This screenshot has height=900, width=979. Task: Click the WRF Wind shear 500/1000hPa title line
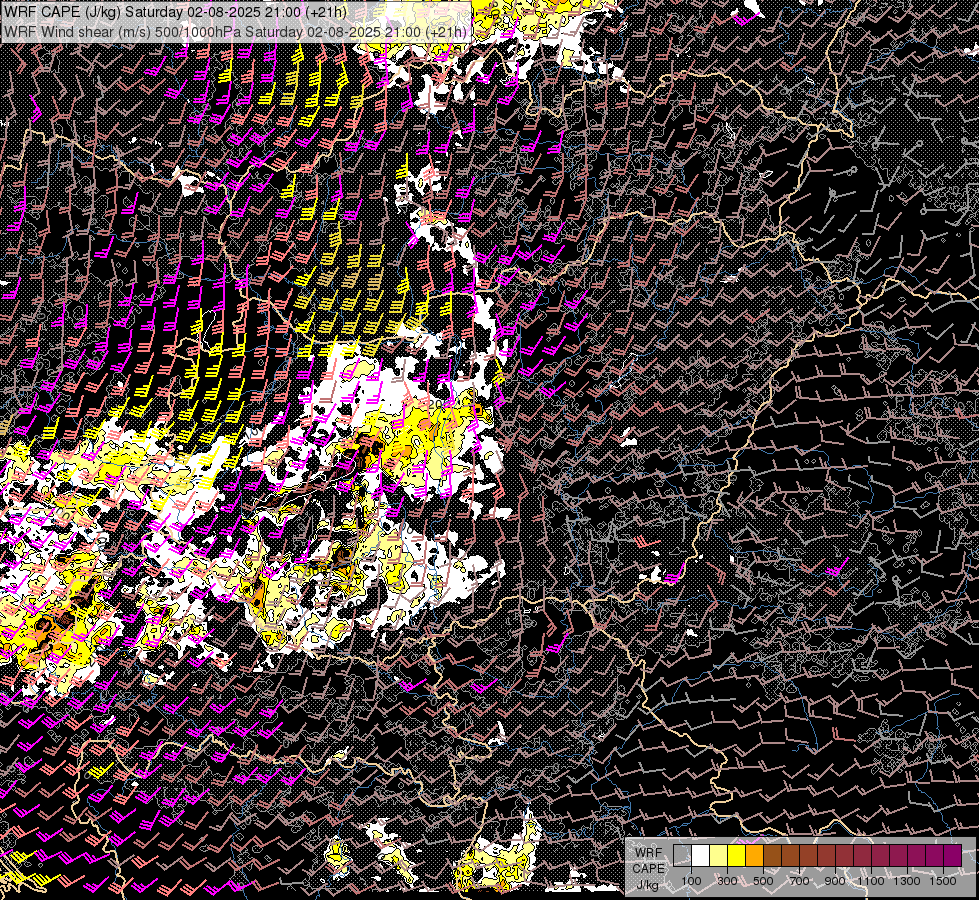pyautogui.click(x=235, y=32)
